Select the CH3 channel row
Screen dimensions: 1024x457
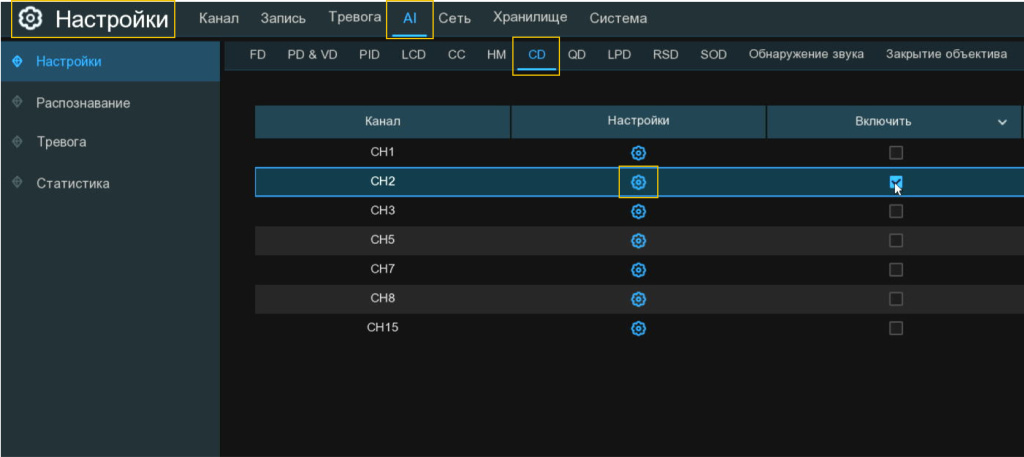pyautogui.click(x=383, y=211)
